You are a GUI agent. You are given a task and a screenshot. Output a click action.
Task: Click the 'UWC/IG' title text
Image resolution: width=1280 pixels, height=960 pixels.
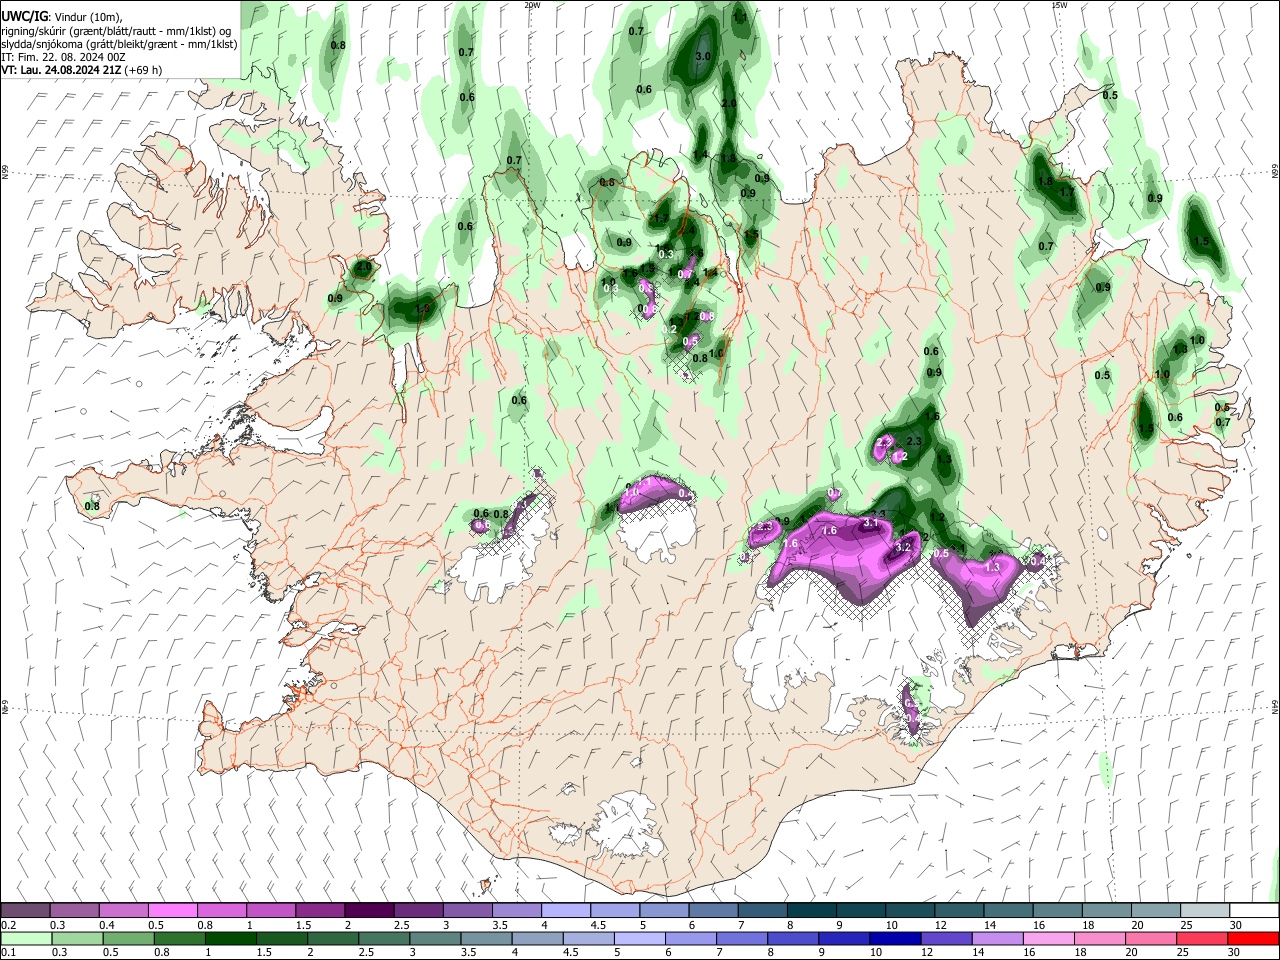[25, 17]
